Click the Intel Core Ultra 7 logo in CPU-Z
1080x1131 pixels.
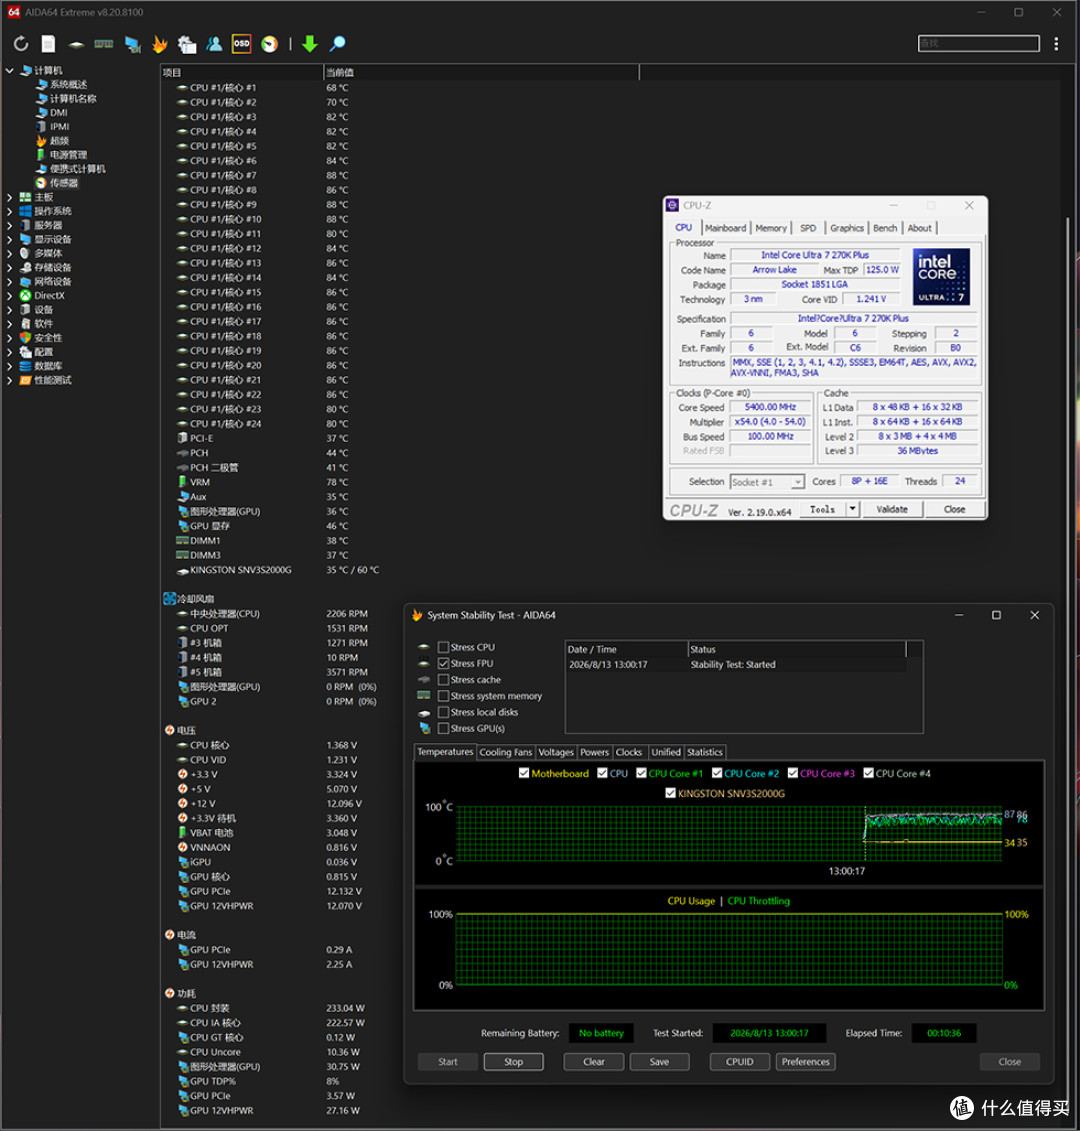pos(941,277)
